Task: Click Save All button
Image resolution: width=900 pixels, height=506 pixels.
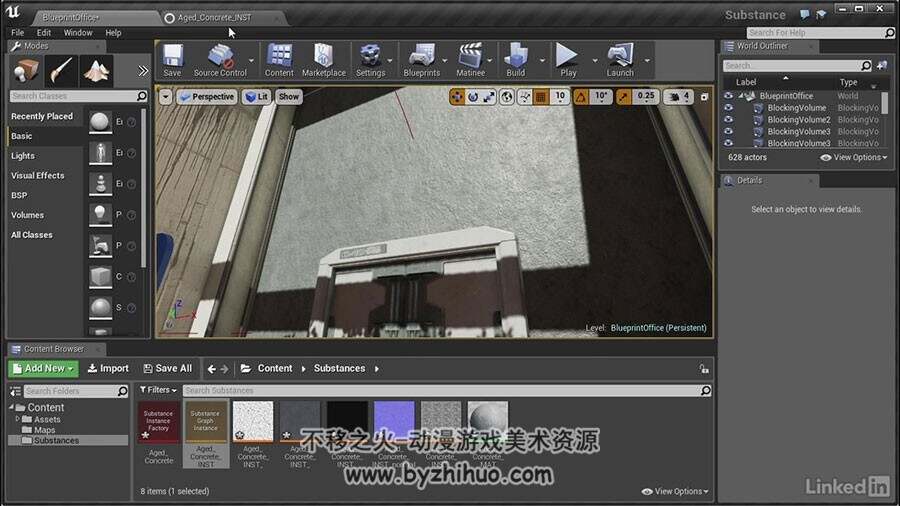Action: point(168,368)
